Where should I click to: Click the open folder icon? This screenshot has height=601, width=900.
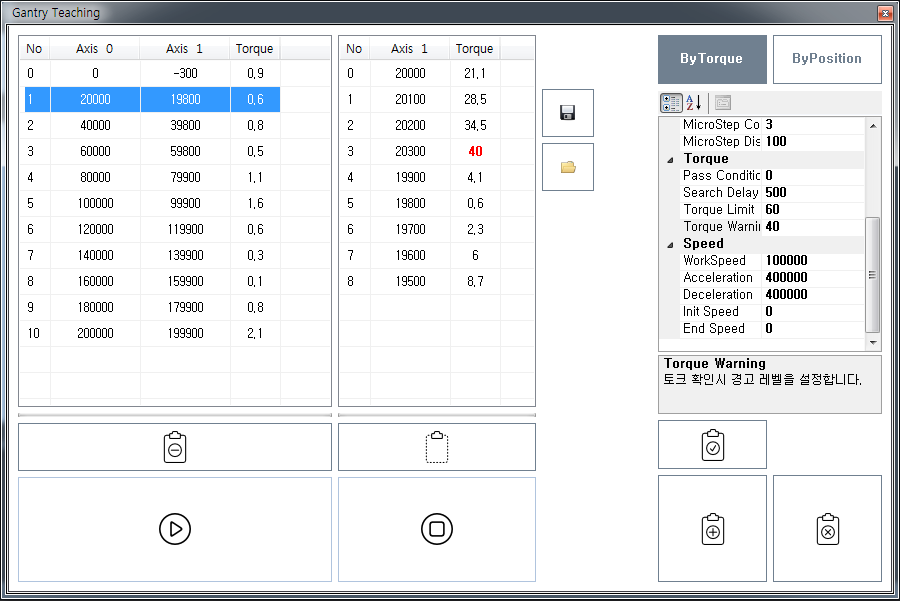567,167
